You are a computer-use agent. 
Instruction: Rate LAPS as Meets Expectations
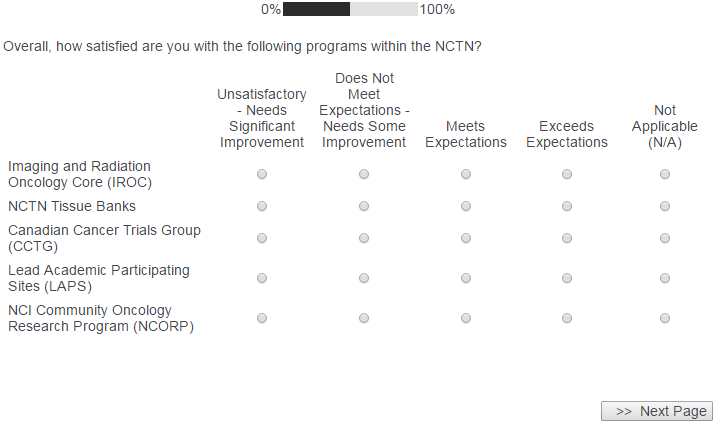(x=465, y=278)
